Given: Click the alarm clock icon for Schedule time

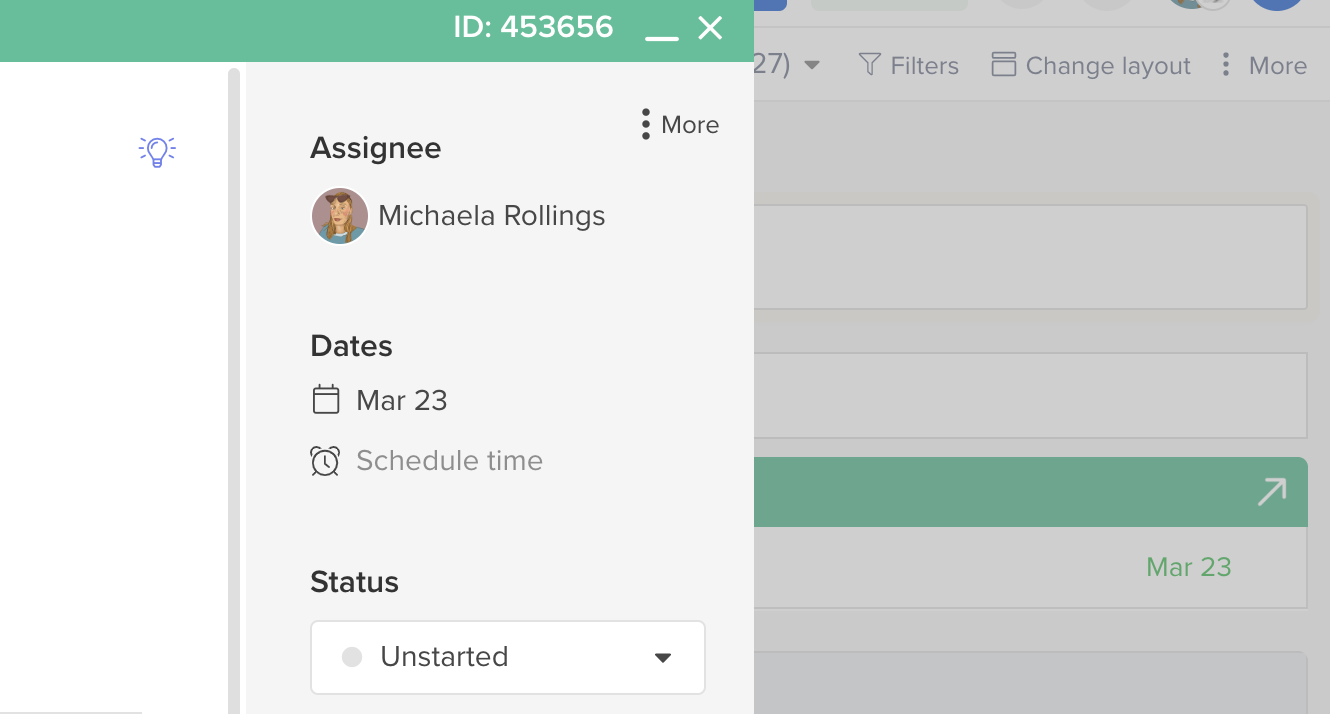Looking at the screenshot, I should (325, 461).
